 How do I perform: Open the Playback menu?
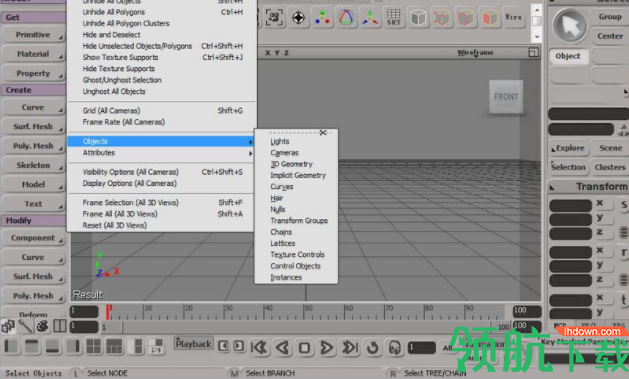coord(193,344)
